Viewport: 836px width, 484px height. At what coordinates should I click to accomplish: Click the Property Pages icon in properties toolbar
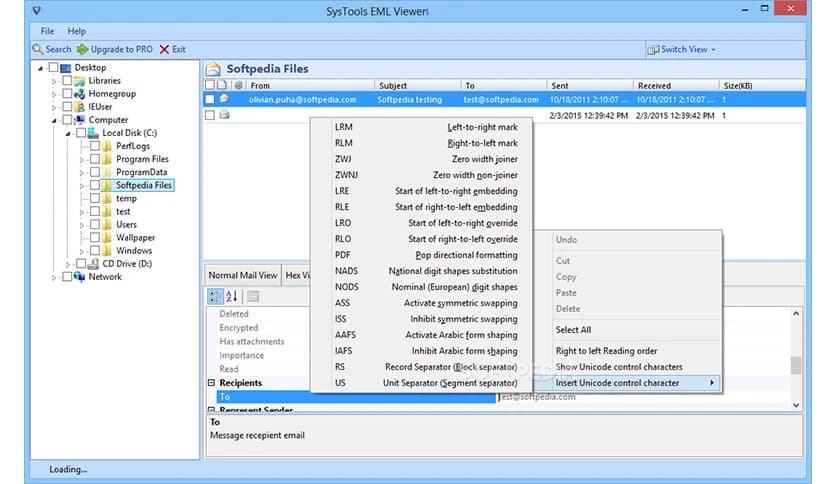tap(253, 296)
